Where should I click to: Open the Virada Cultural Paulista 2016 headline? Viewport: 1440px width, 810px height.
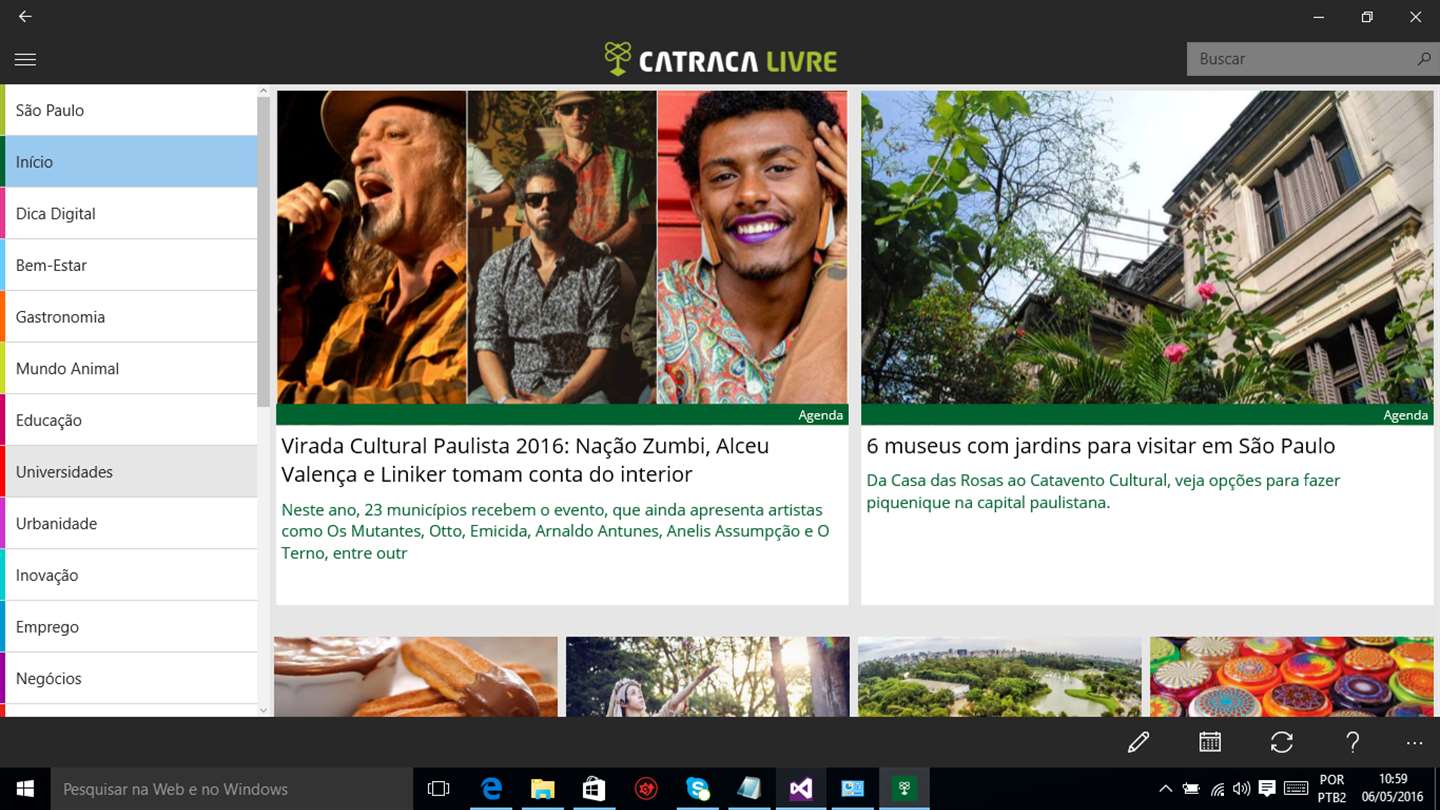click(x=525, y=460)
